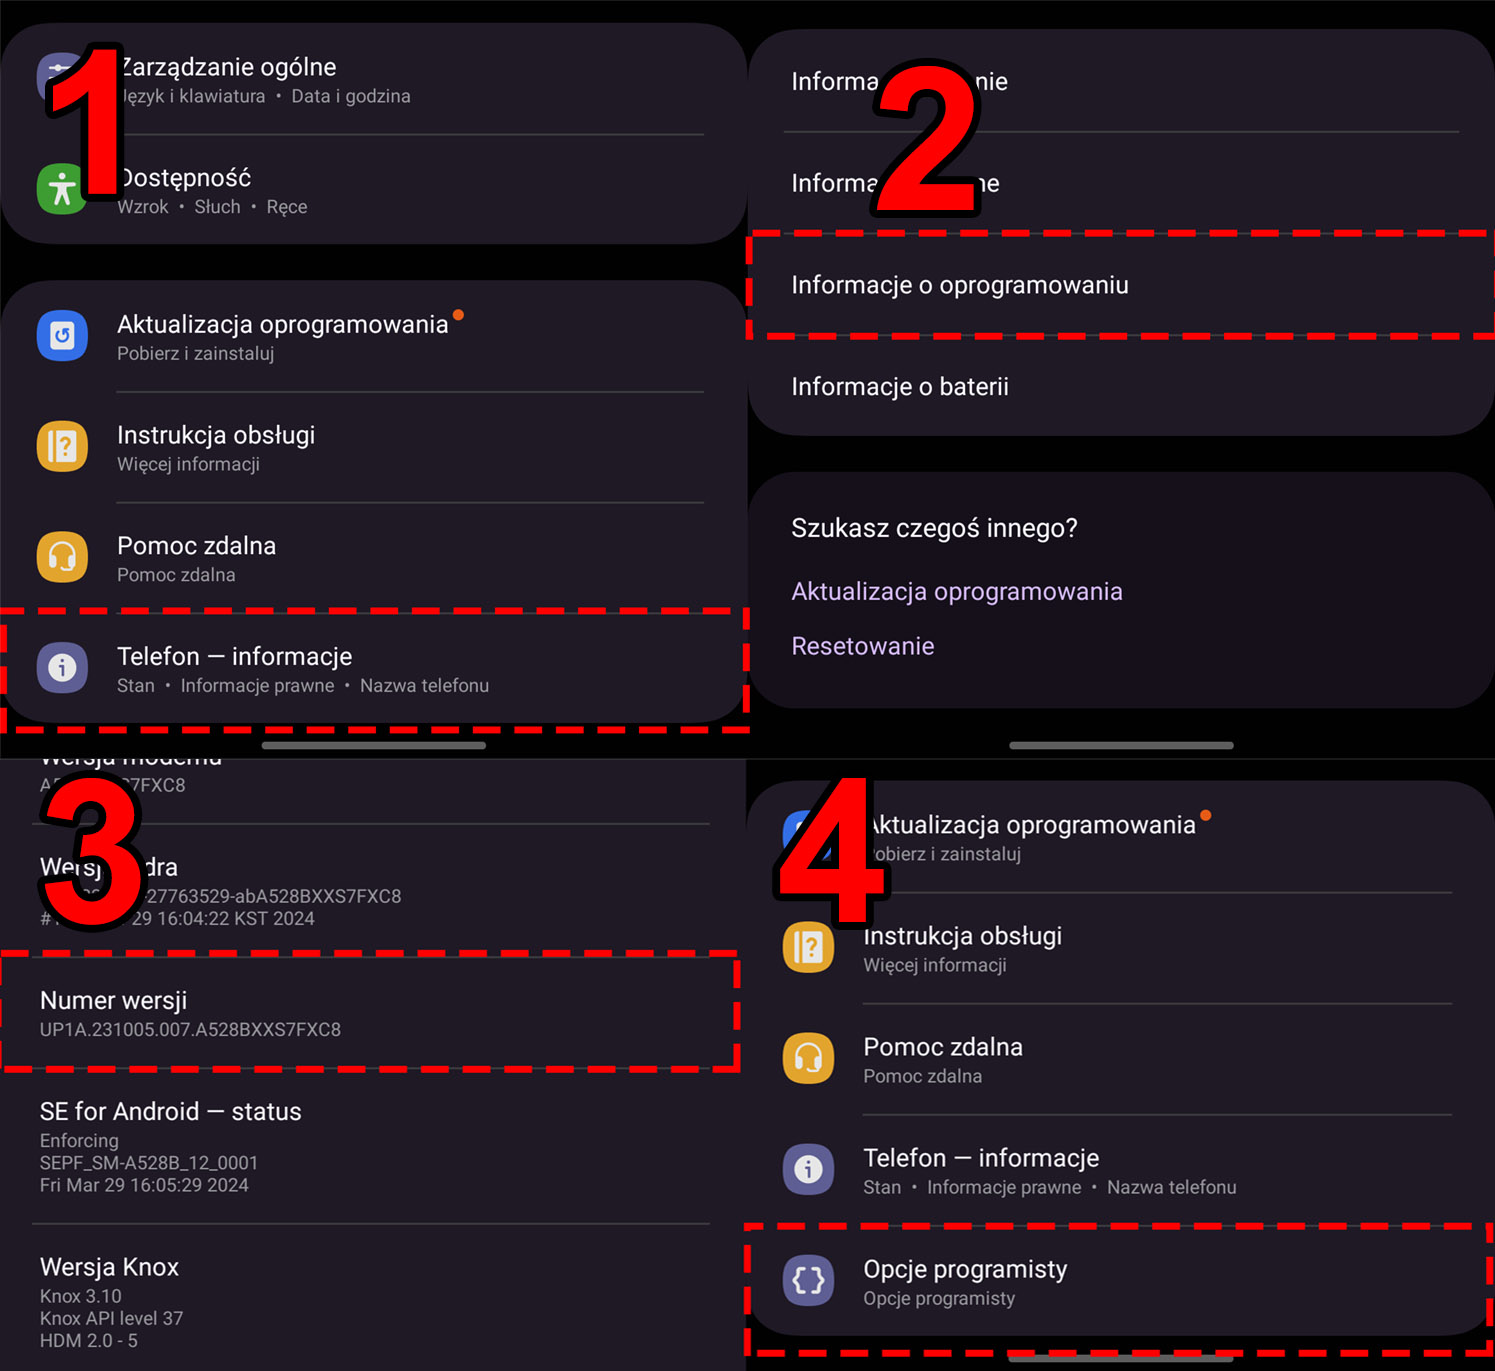Image resolution: width=1495 pixels, height=1371 pixels.
Task: Tap Aktualizacja oprogramowania text in panel 4
Action: pyautogui.click(x=1030, y=825)
